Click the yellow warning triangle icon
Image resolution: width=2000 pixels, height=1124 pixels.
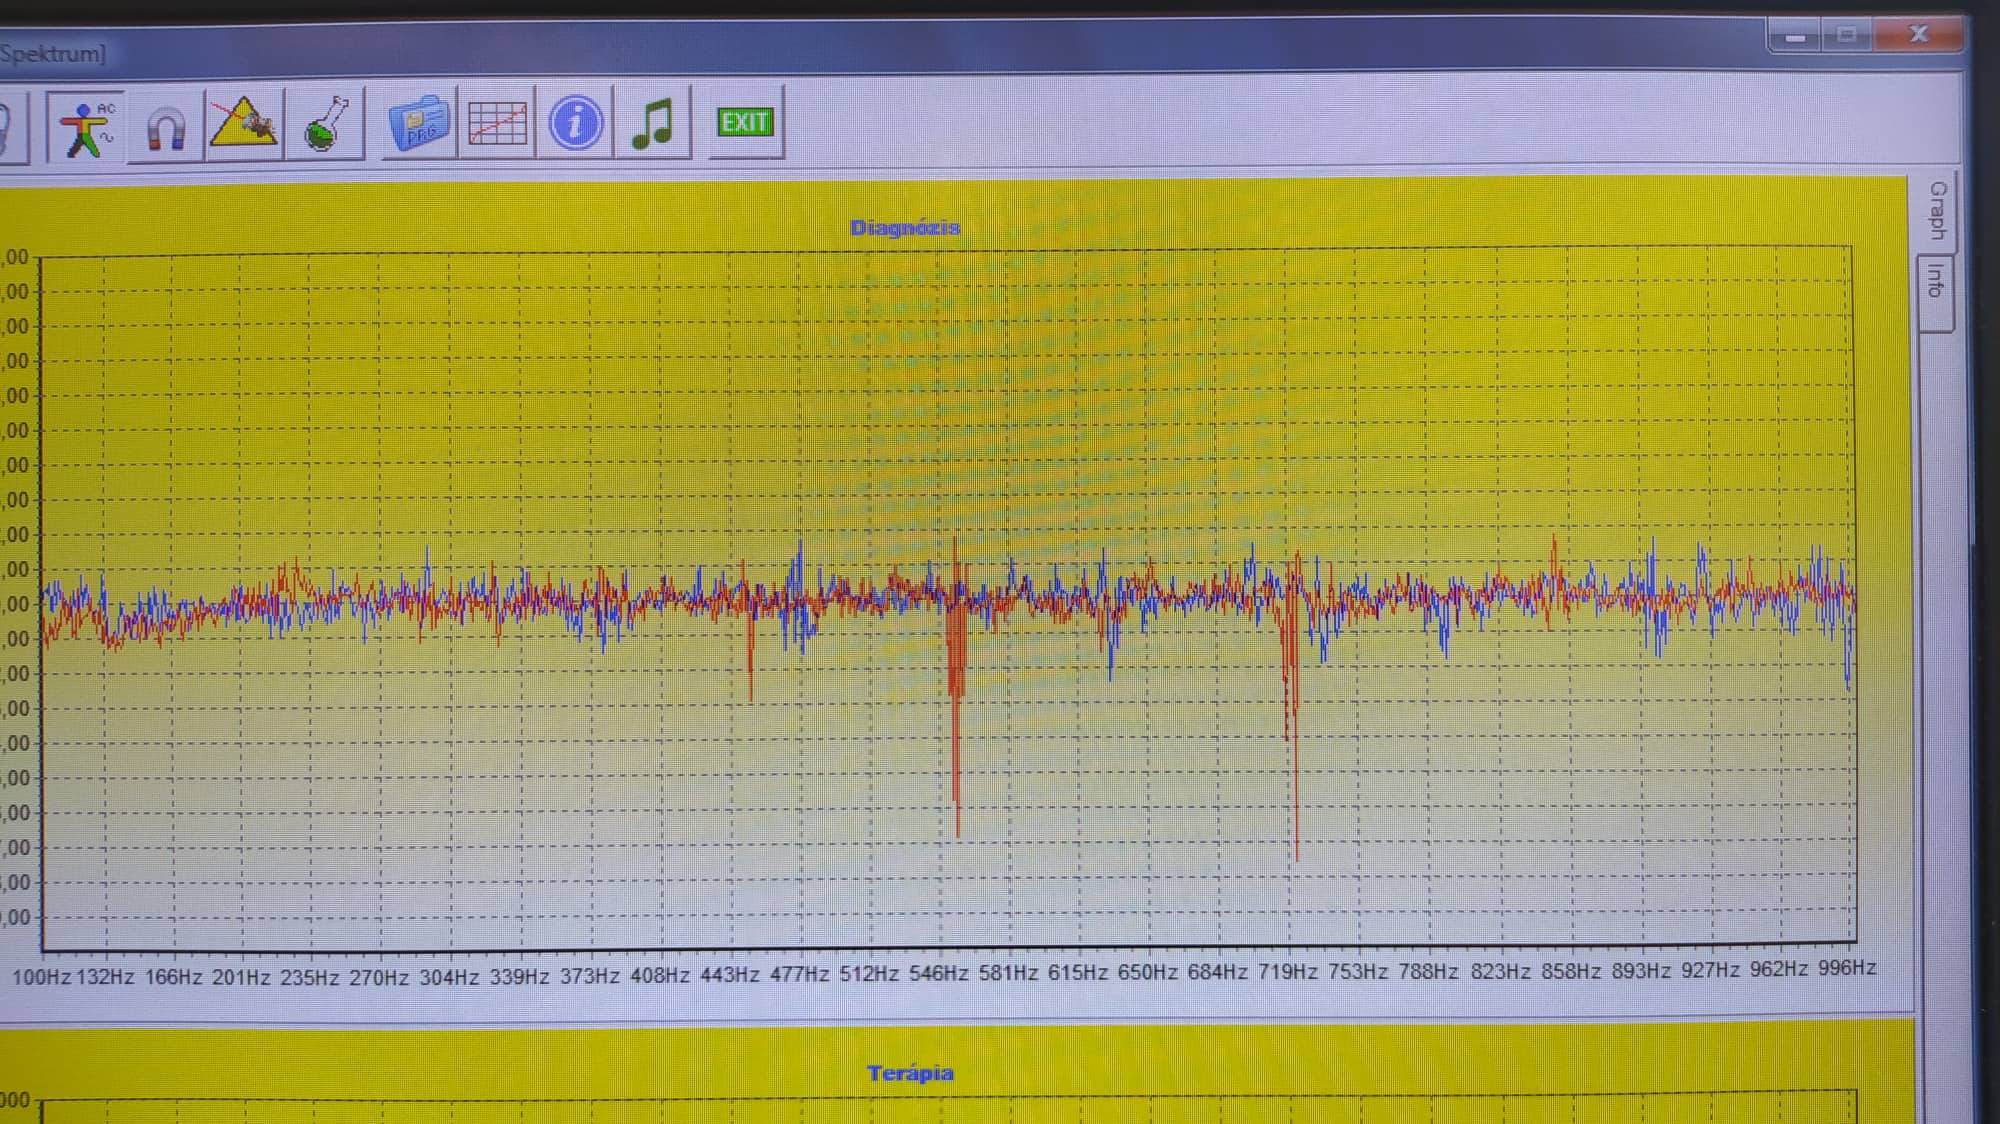[244, 125]
